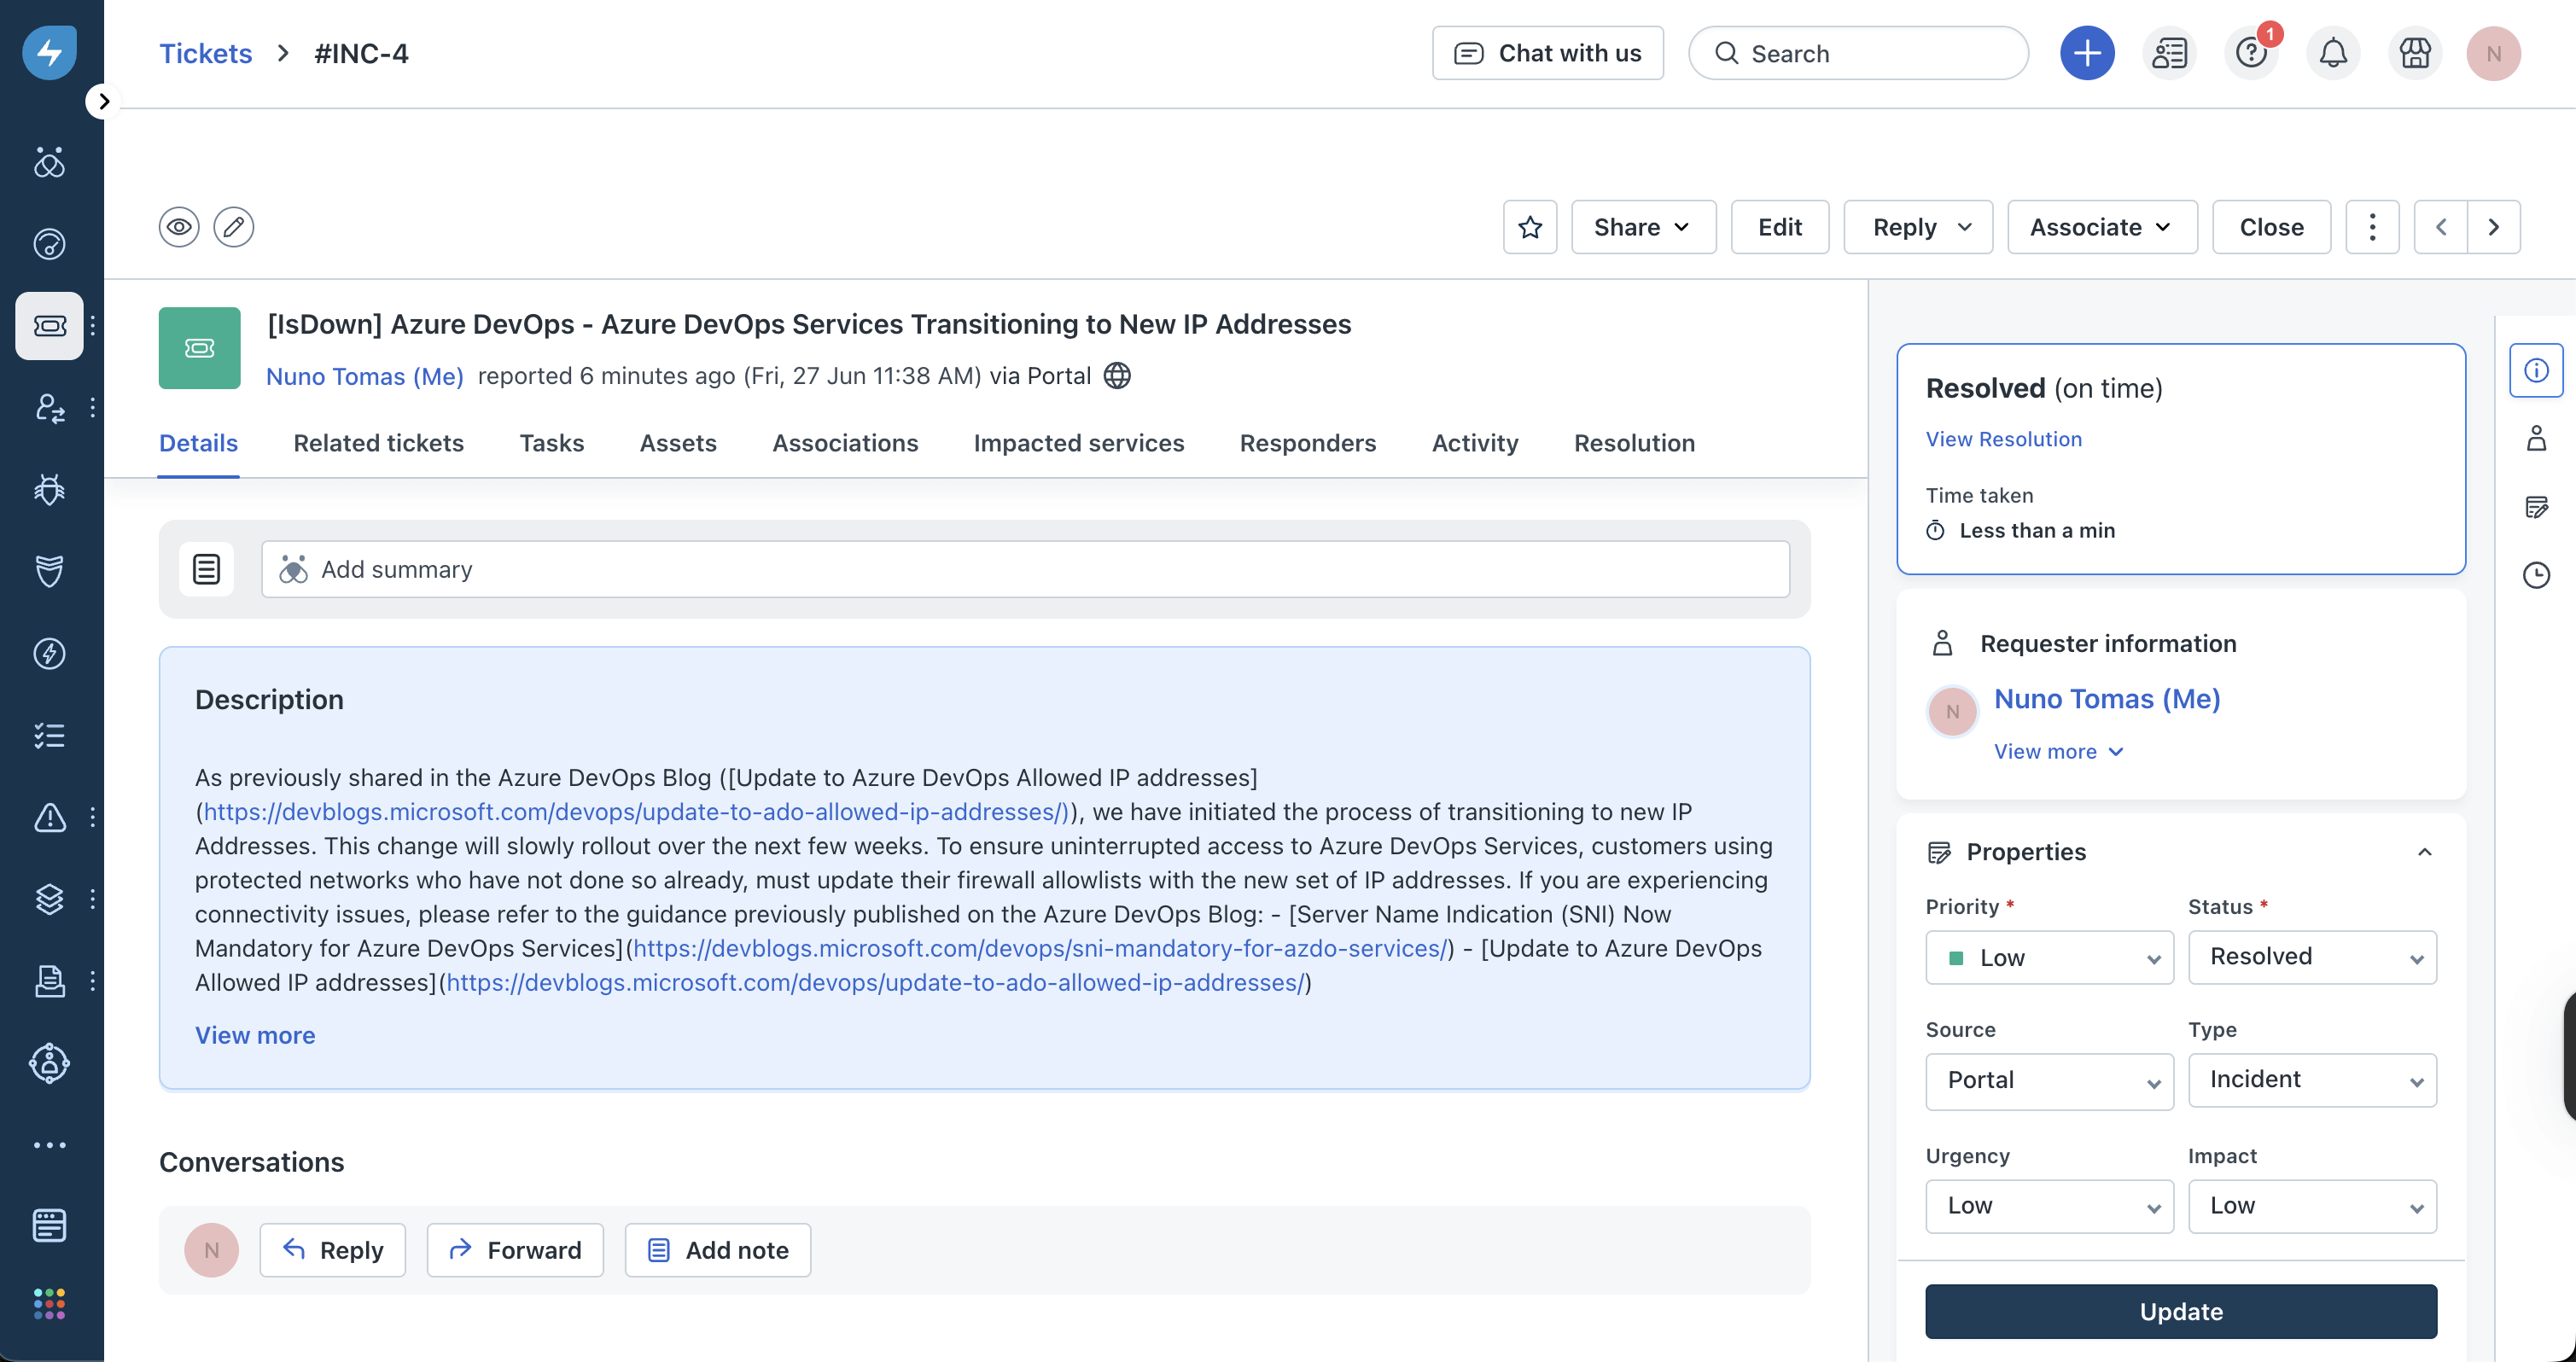Star this ticket as favorite
The height and width of the screenshot is (1362, 2576).
[1530, 227]
